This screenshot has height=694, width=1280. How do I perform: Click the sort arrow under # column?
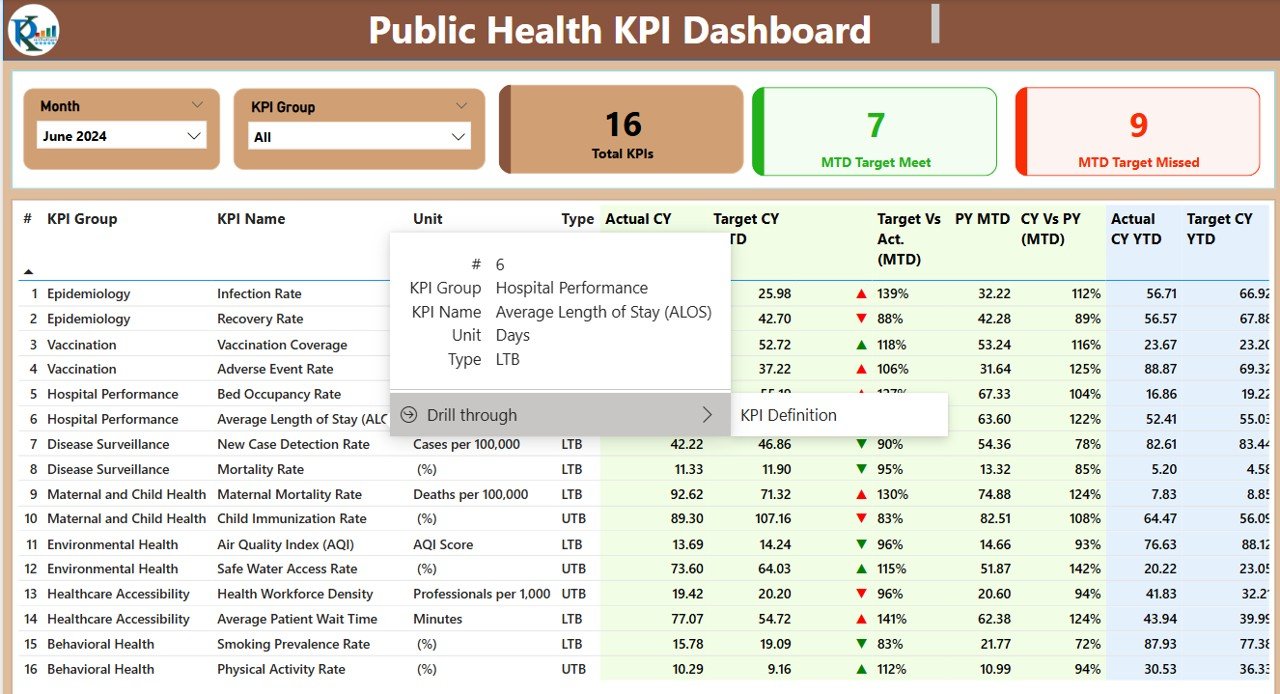[28, 271]
